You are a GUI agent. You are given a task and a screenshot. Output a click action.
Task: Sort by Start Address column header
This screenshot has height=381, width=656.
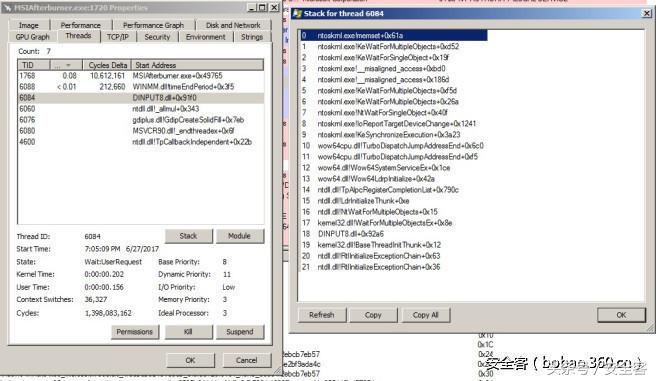point(197,65)
